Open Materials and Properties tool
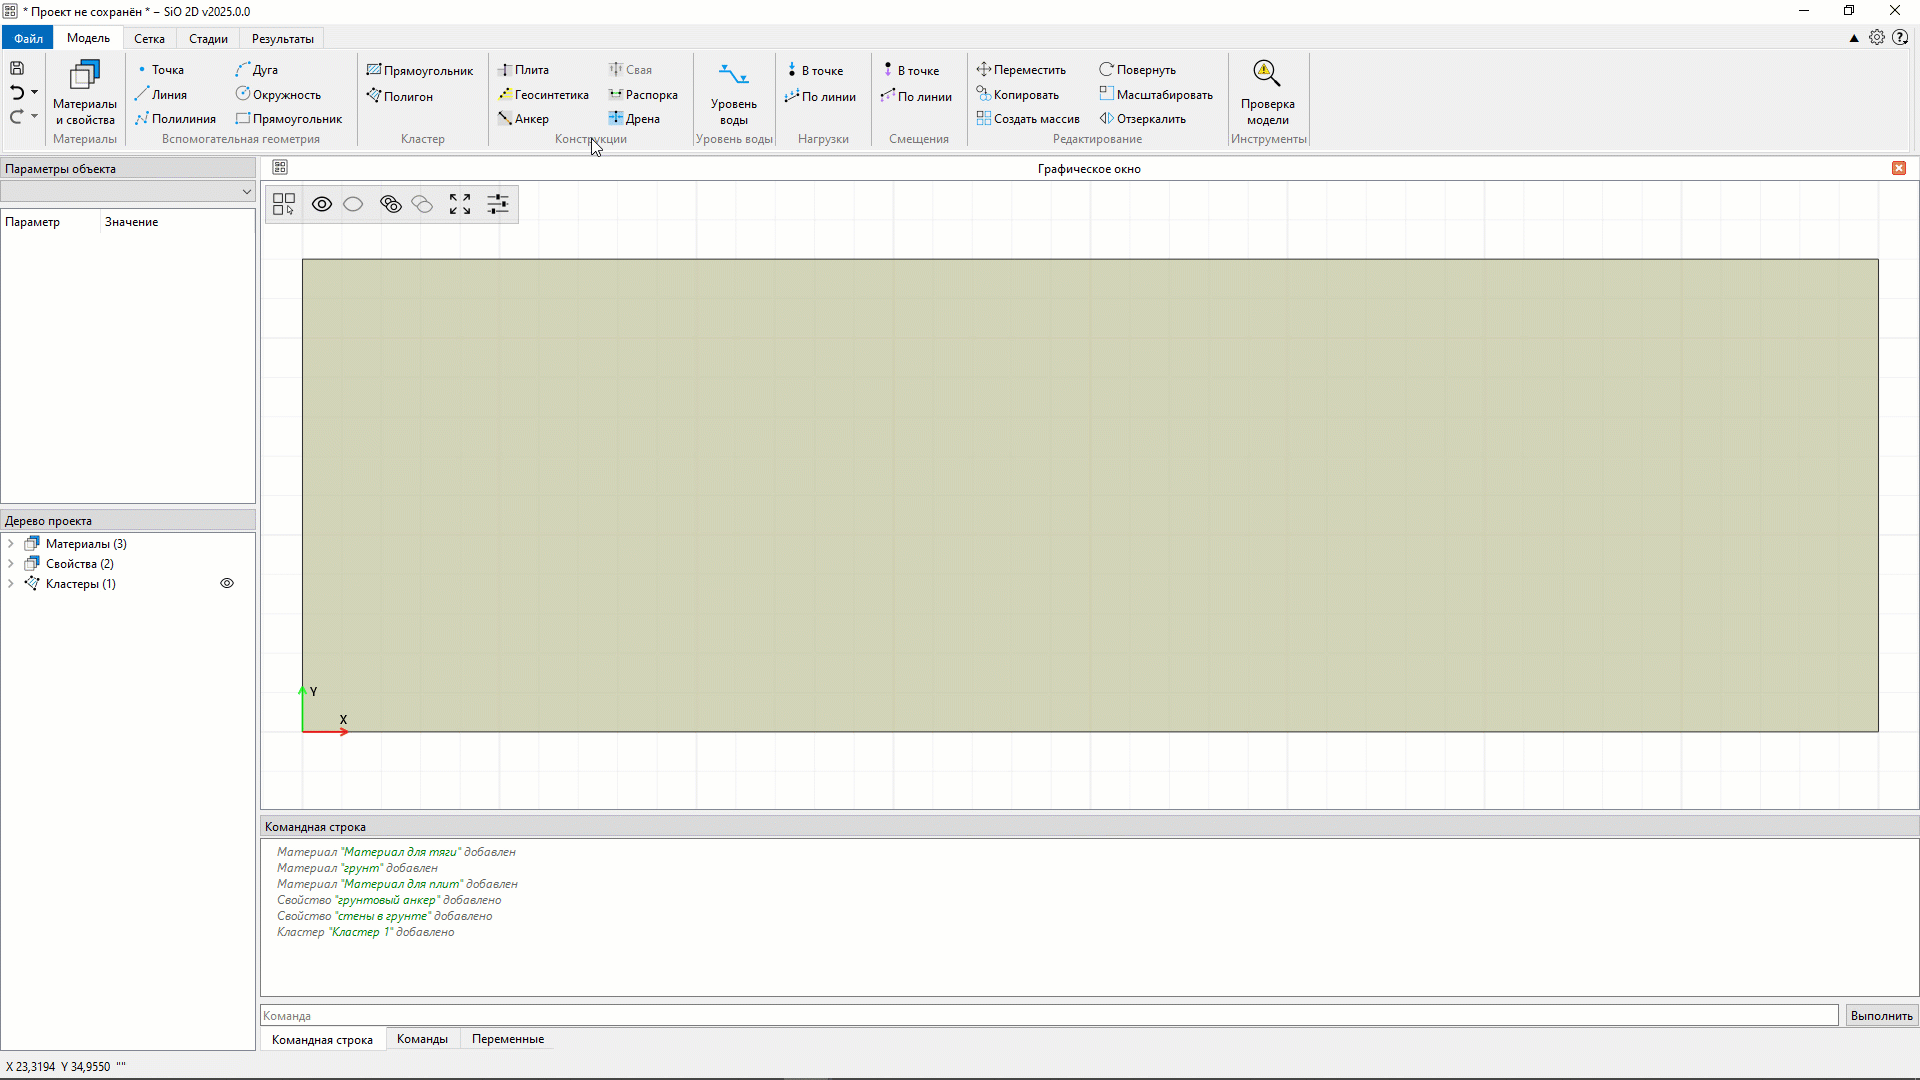The height and width of the screenshot is (1080, 1920). [84, 91]
